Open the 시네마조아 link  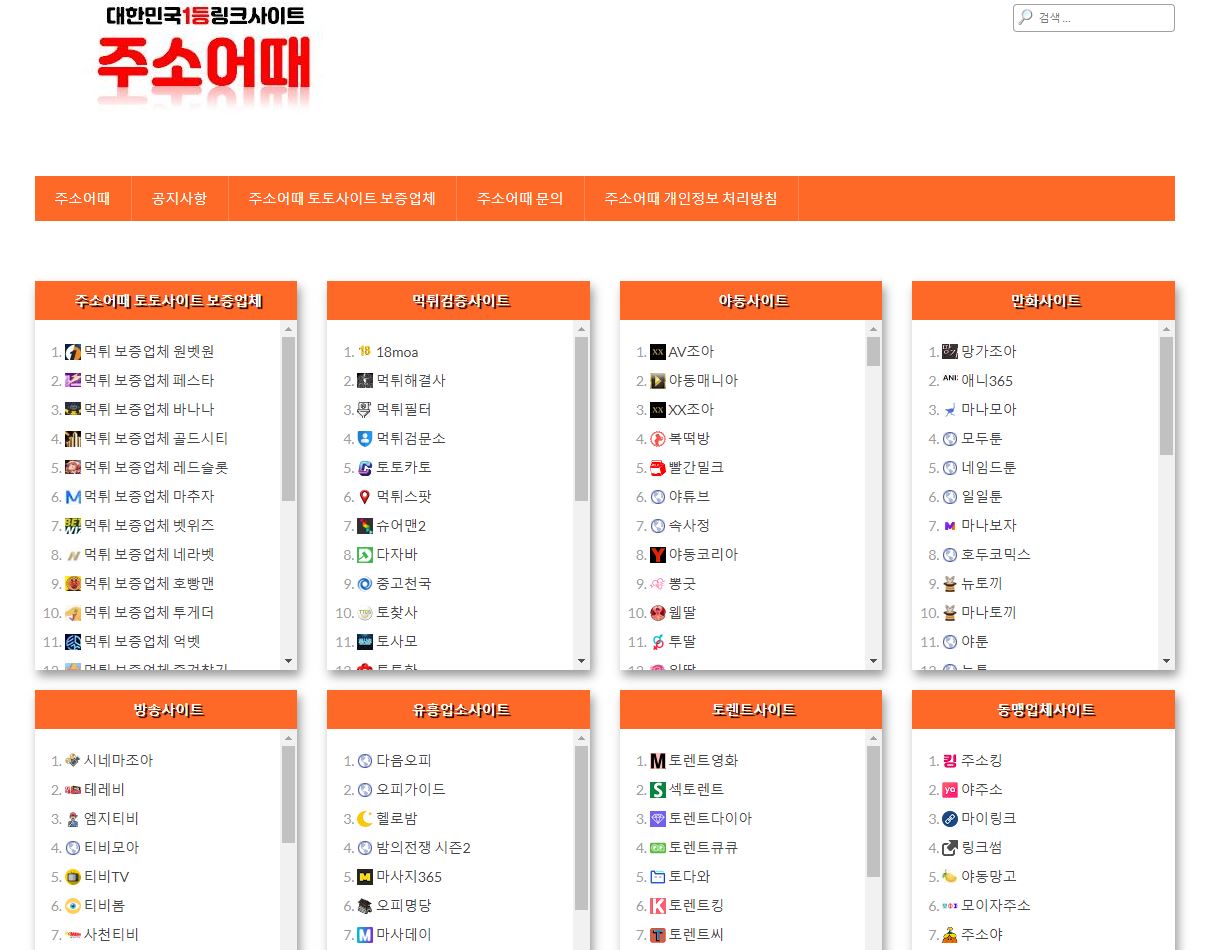pyautogui.click(x=119, y=761)
